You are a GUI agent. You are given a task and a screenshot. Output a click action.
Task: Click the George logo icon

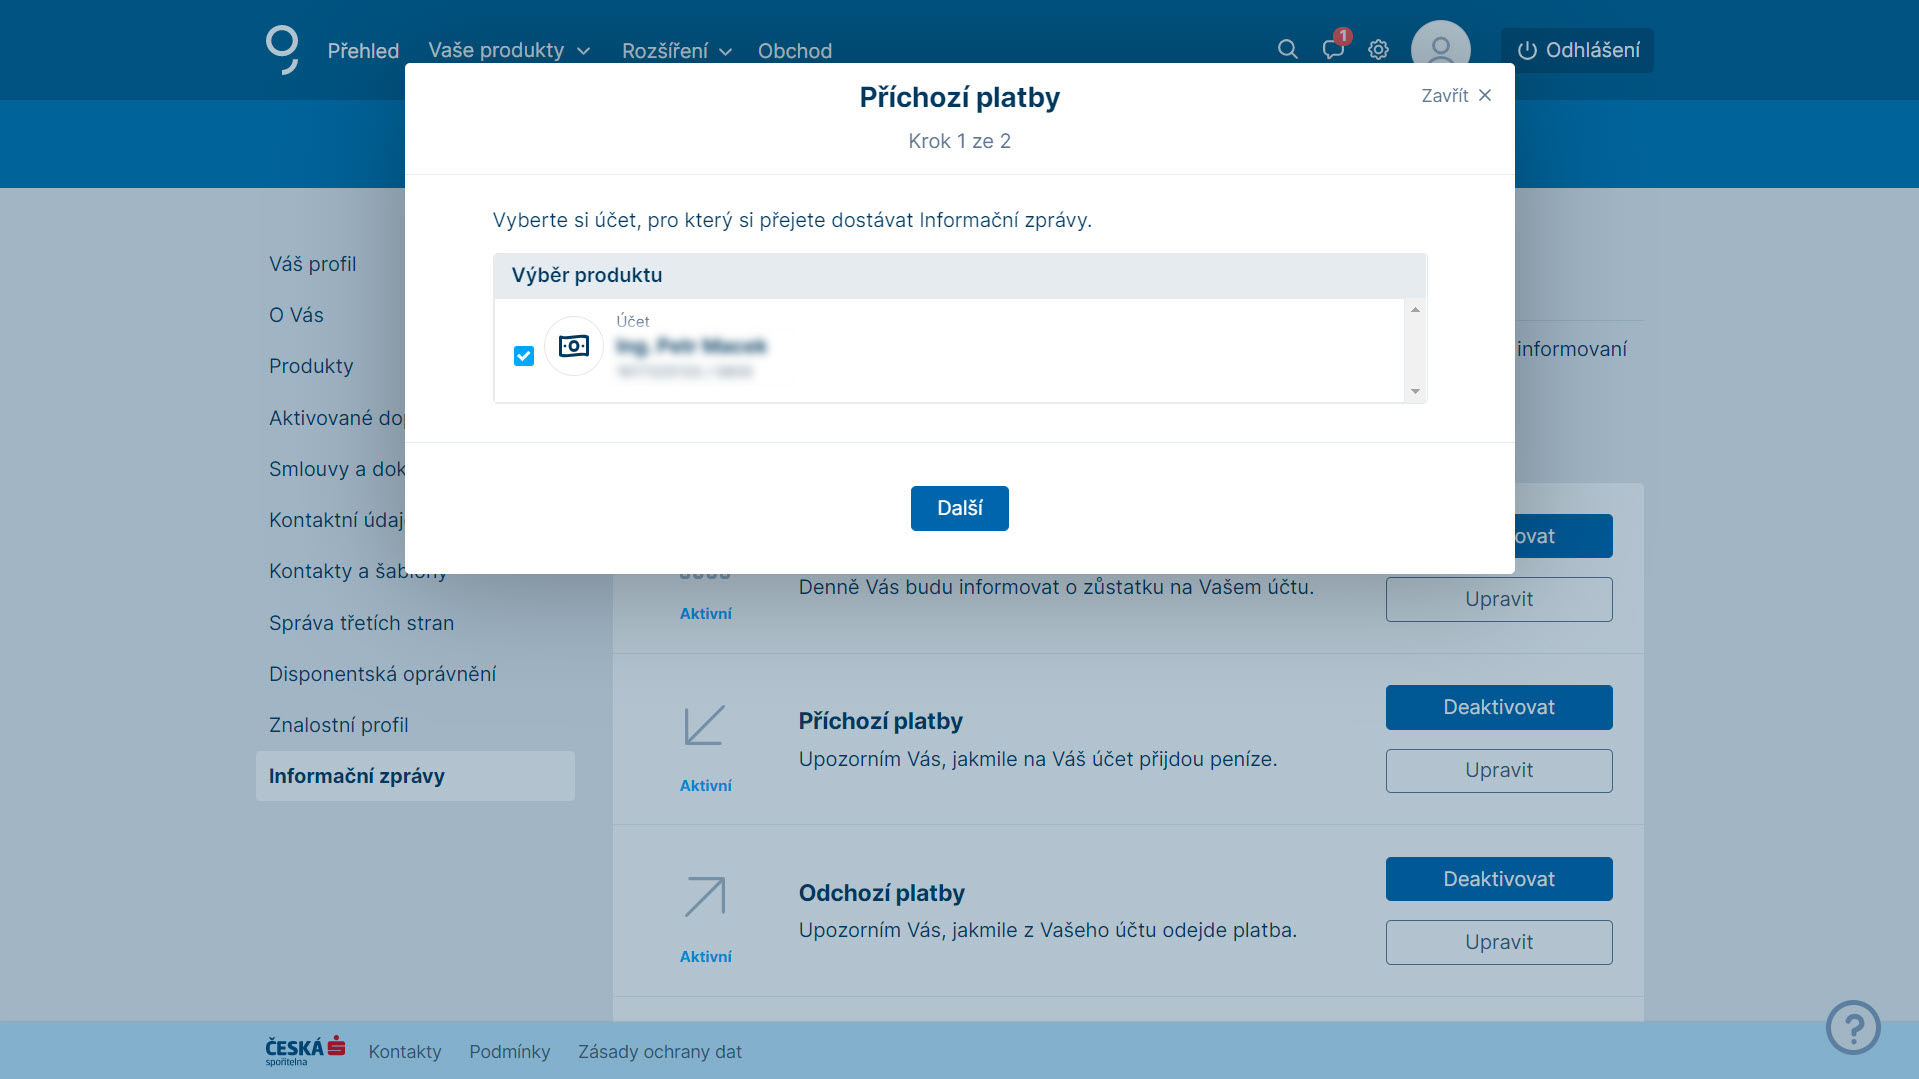tap(282, 49)
